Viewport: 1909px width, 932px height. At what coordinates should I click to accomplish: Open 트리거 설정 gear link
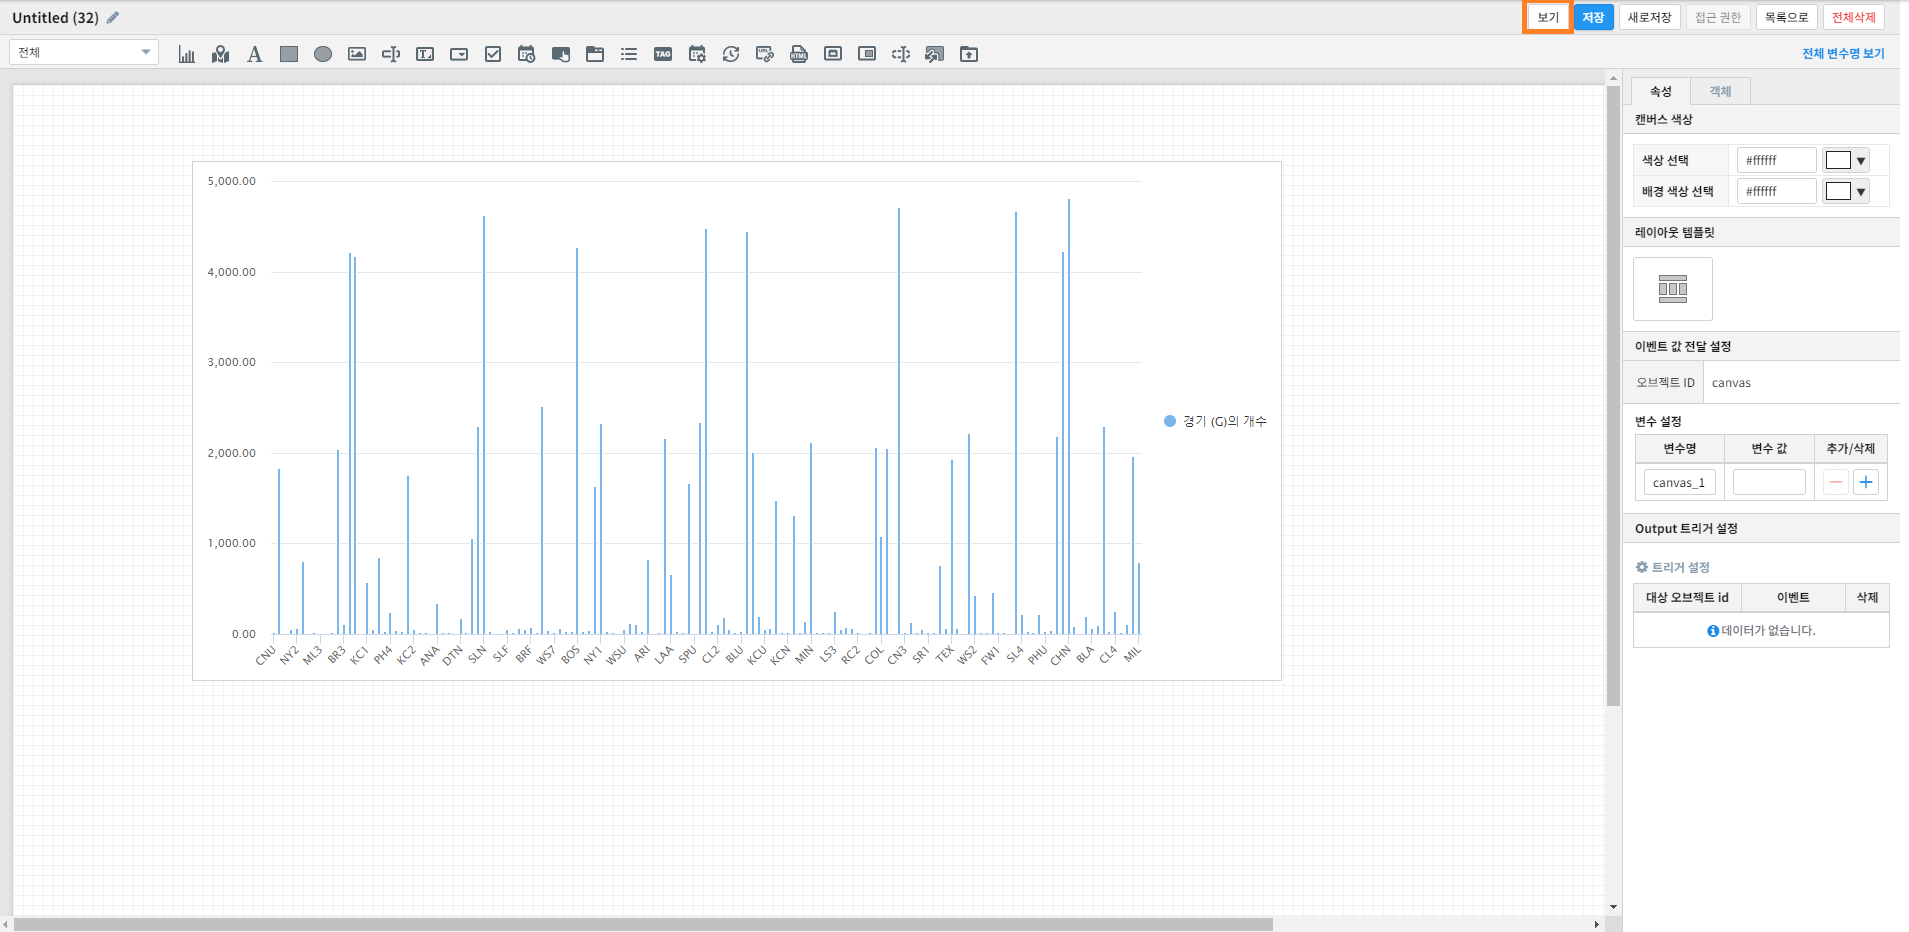tap(1672, 567)
